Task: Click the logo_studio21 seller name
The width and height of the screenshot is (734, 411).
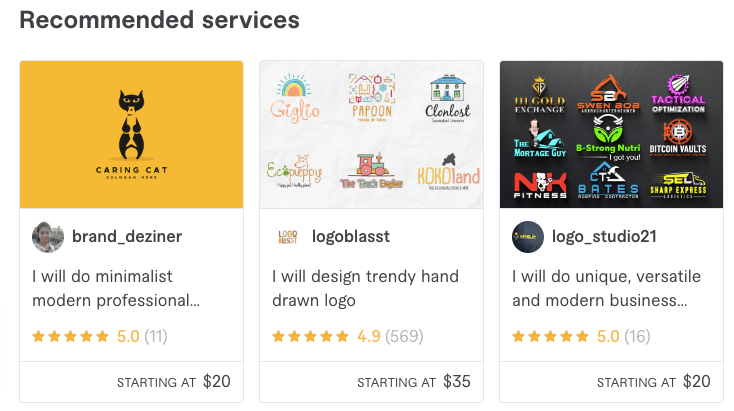Action: 601,237
